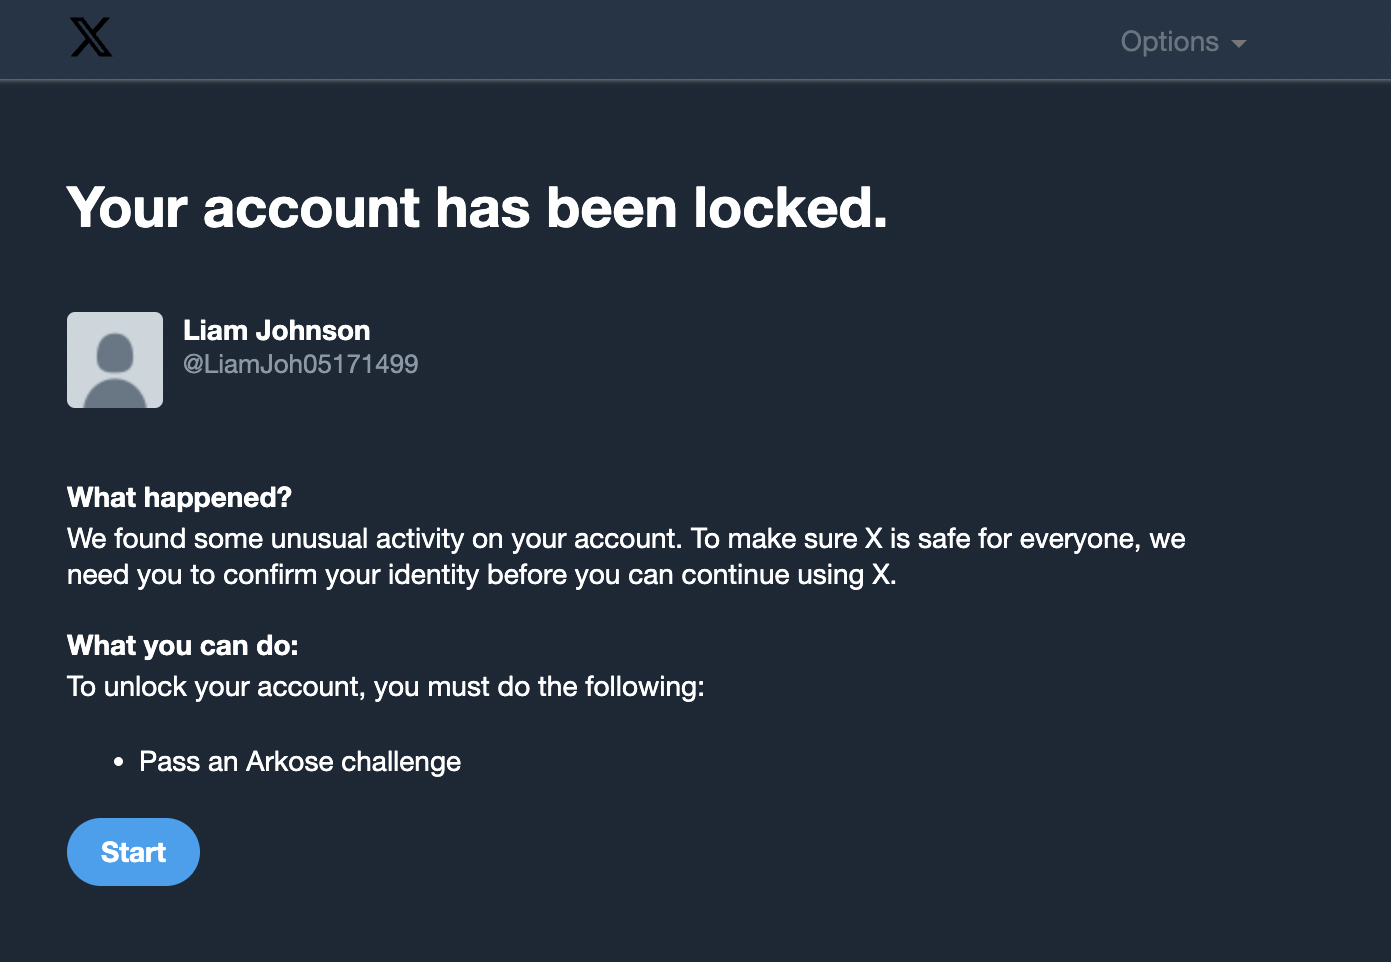Click the empty header bar left of Options
Image resolution: width=1391 pixels, height=962 pixels.
[x=600, y=40]
